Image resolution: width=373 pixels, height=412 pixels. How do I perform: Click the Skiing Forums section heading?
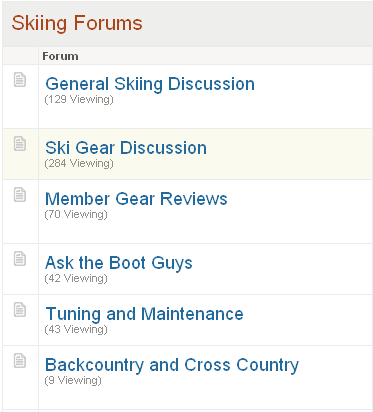click(x=77, y=23)
